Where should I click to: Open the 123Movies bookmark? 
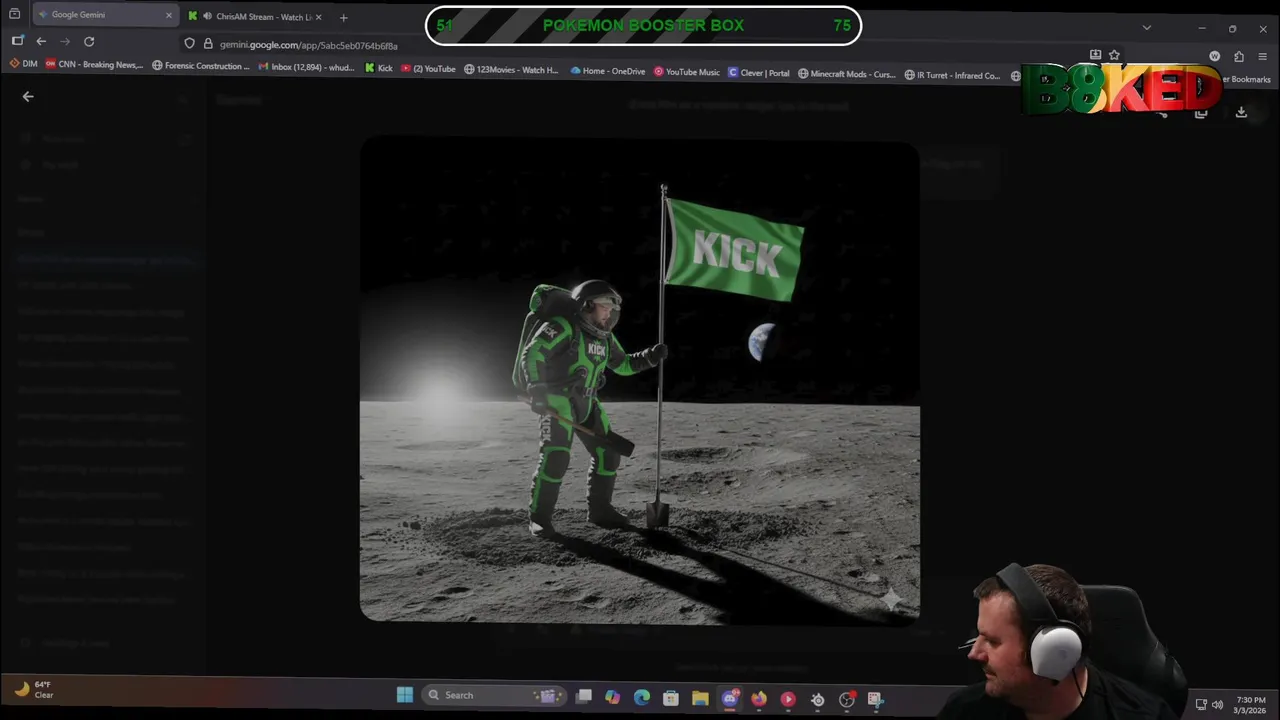[x=511, y=70]
